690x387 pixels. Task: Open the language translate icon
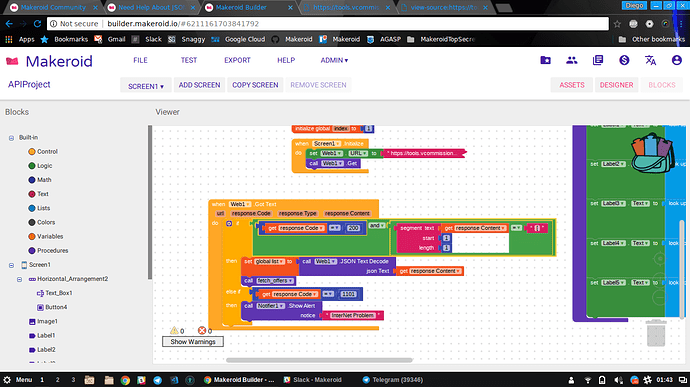click(x=650, y=60)
